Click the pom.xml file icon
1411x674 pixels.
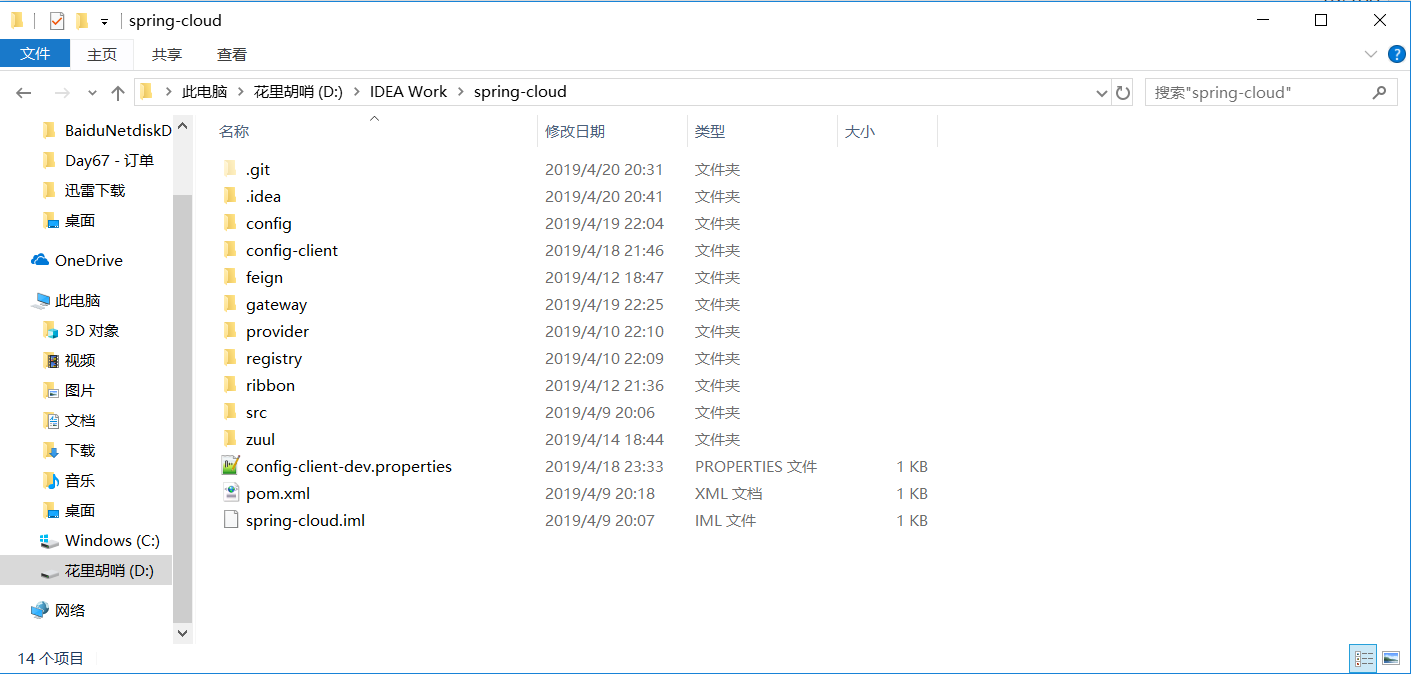point(230,493)
